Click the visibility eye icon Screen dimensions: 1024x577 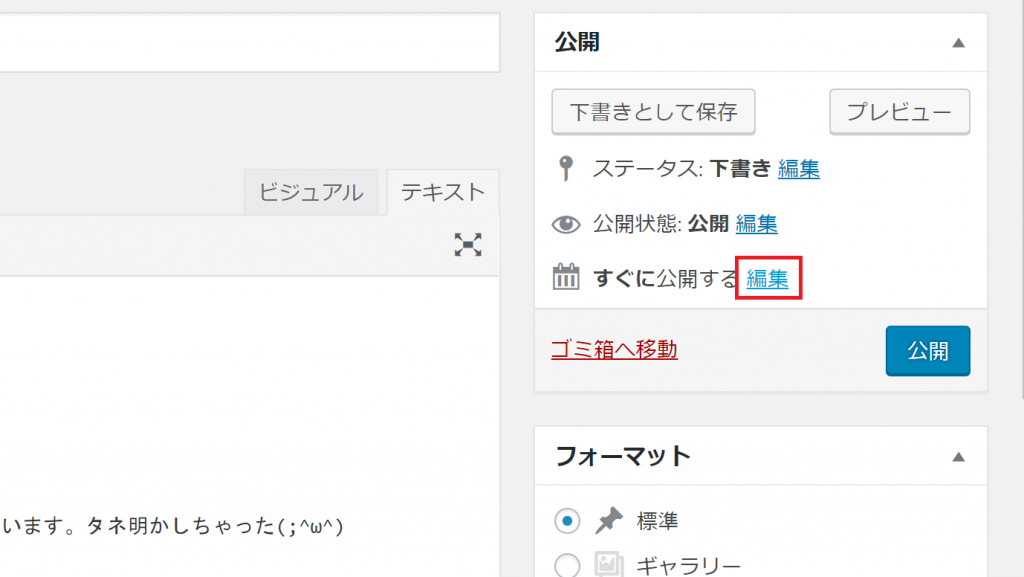coord(566,224)
